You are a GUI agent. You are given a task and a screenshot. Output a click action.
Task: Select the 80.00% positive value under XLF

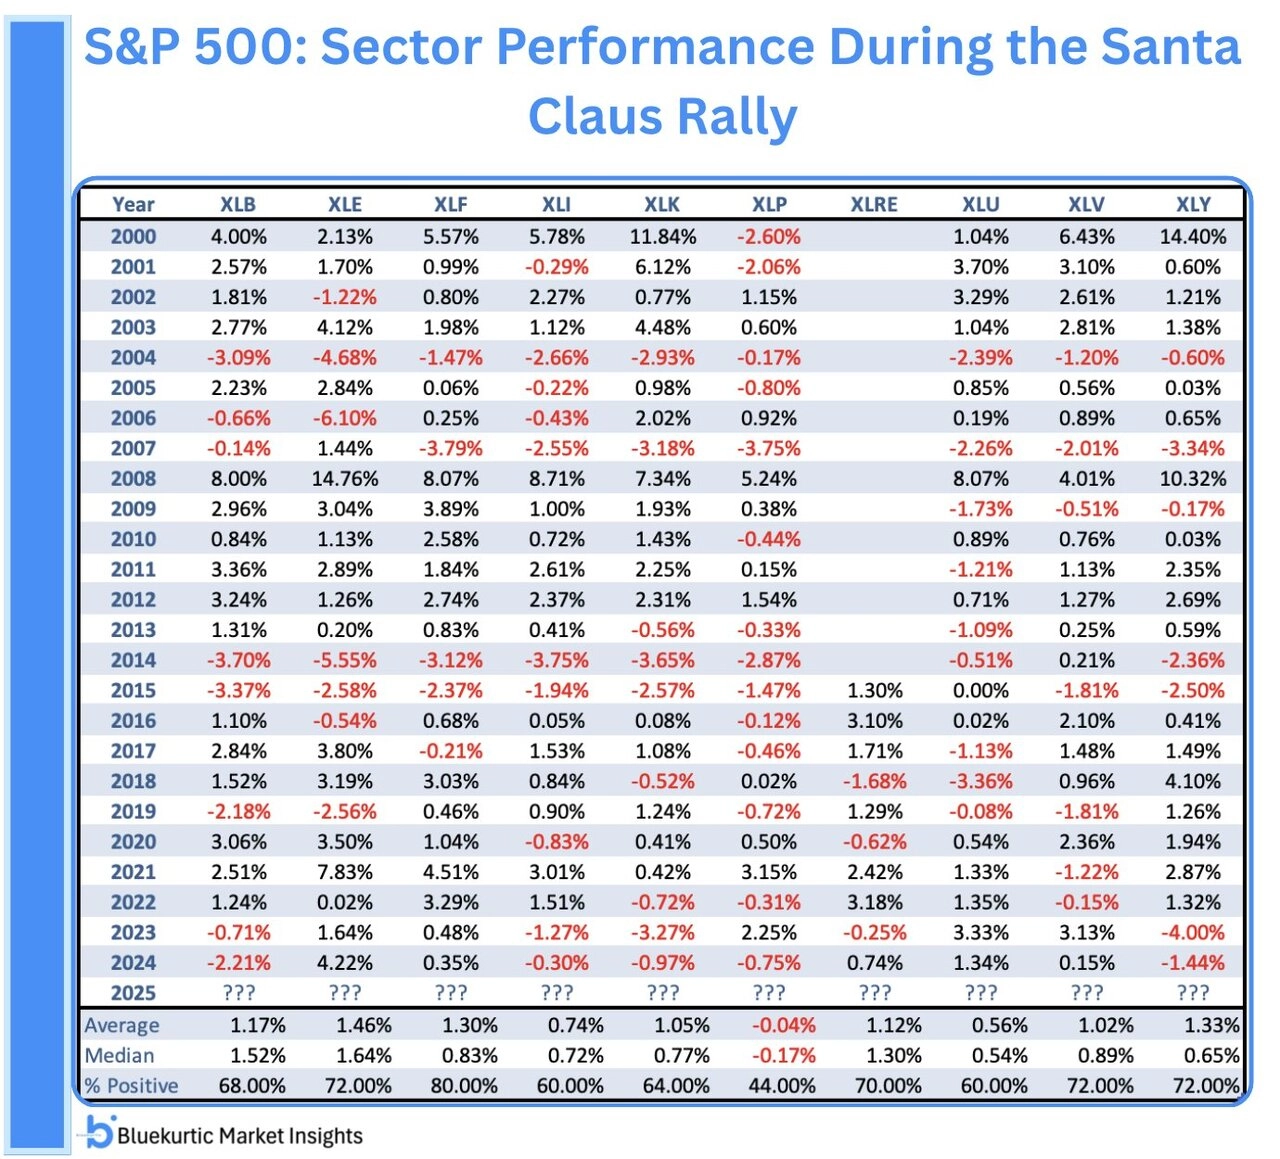pos(464,1086)
